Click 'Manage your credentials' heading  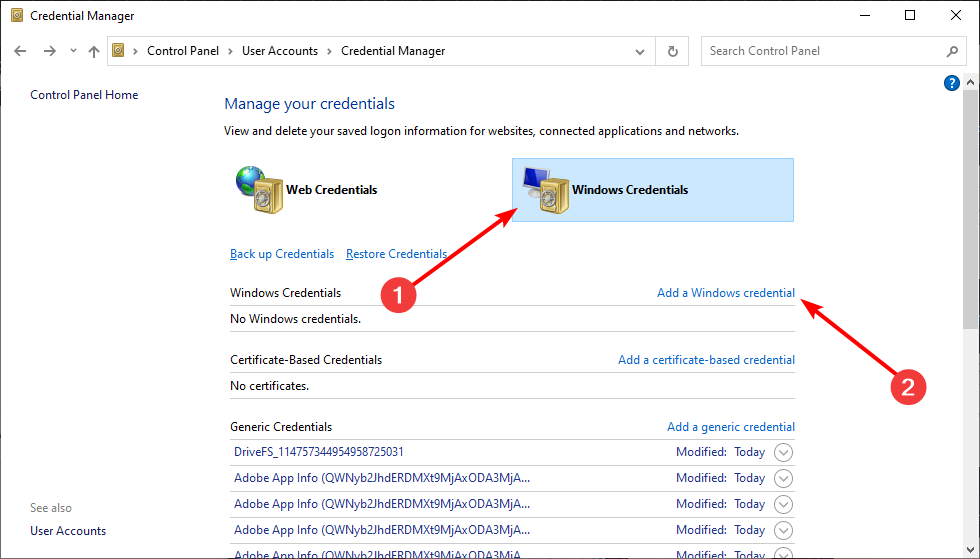pos(309,104)
